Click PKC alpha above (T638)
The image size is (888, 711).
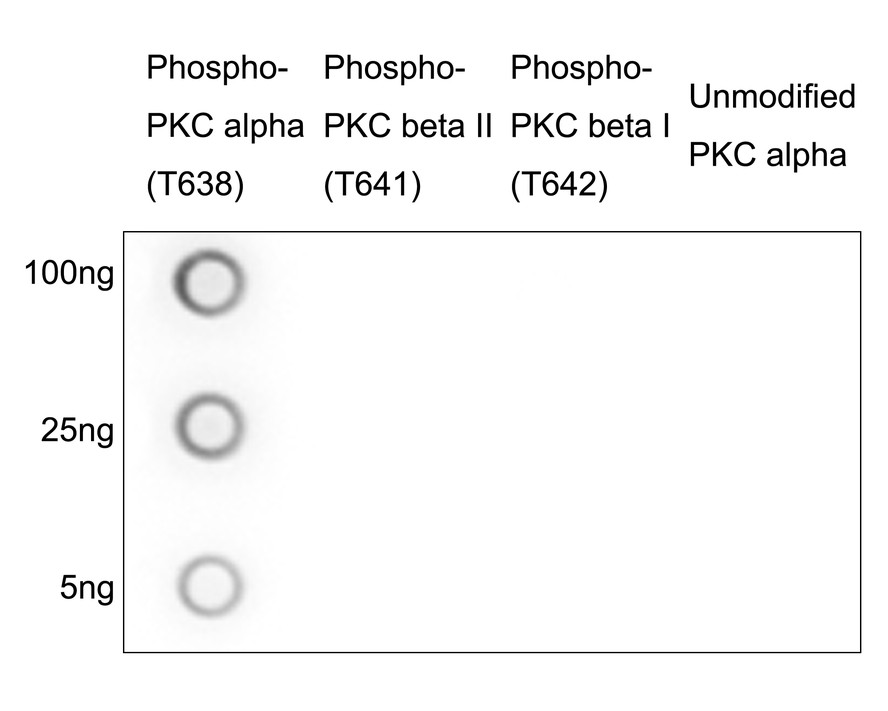pyautogui.click(x=225, y=128)
